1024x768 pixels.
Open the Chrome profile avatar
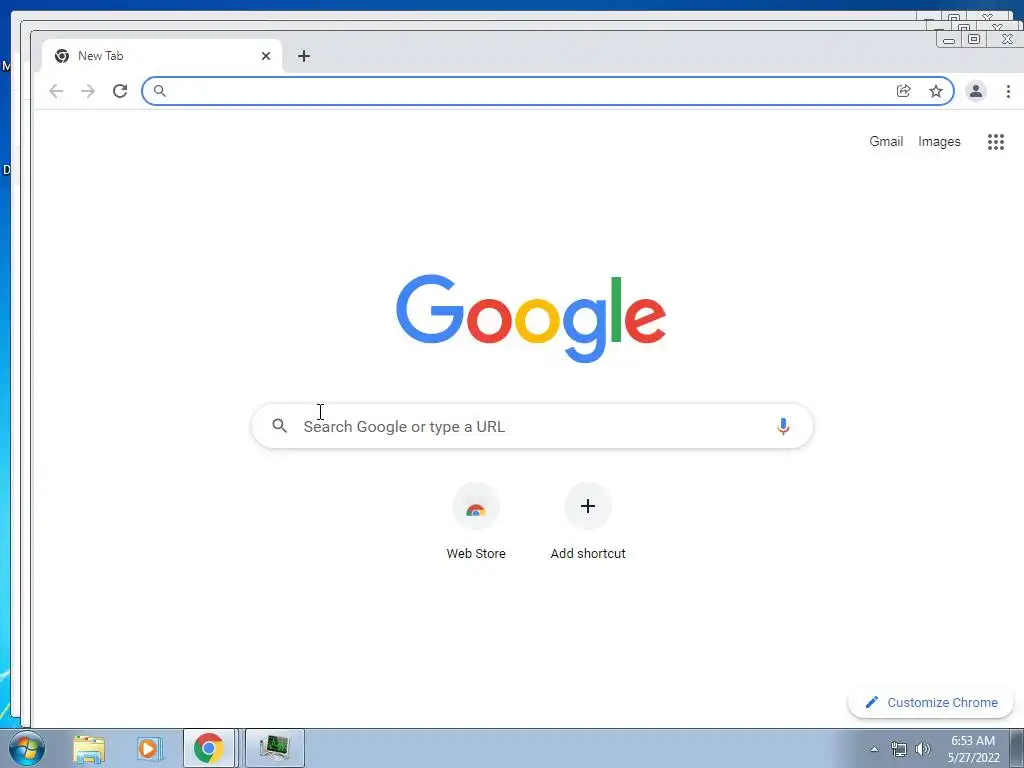(x=976, y=91)
